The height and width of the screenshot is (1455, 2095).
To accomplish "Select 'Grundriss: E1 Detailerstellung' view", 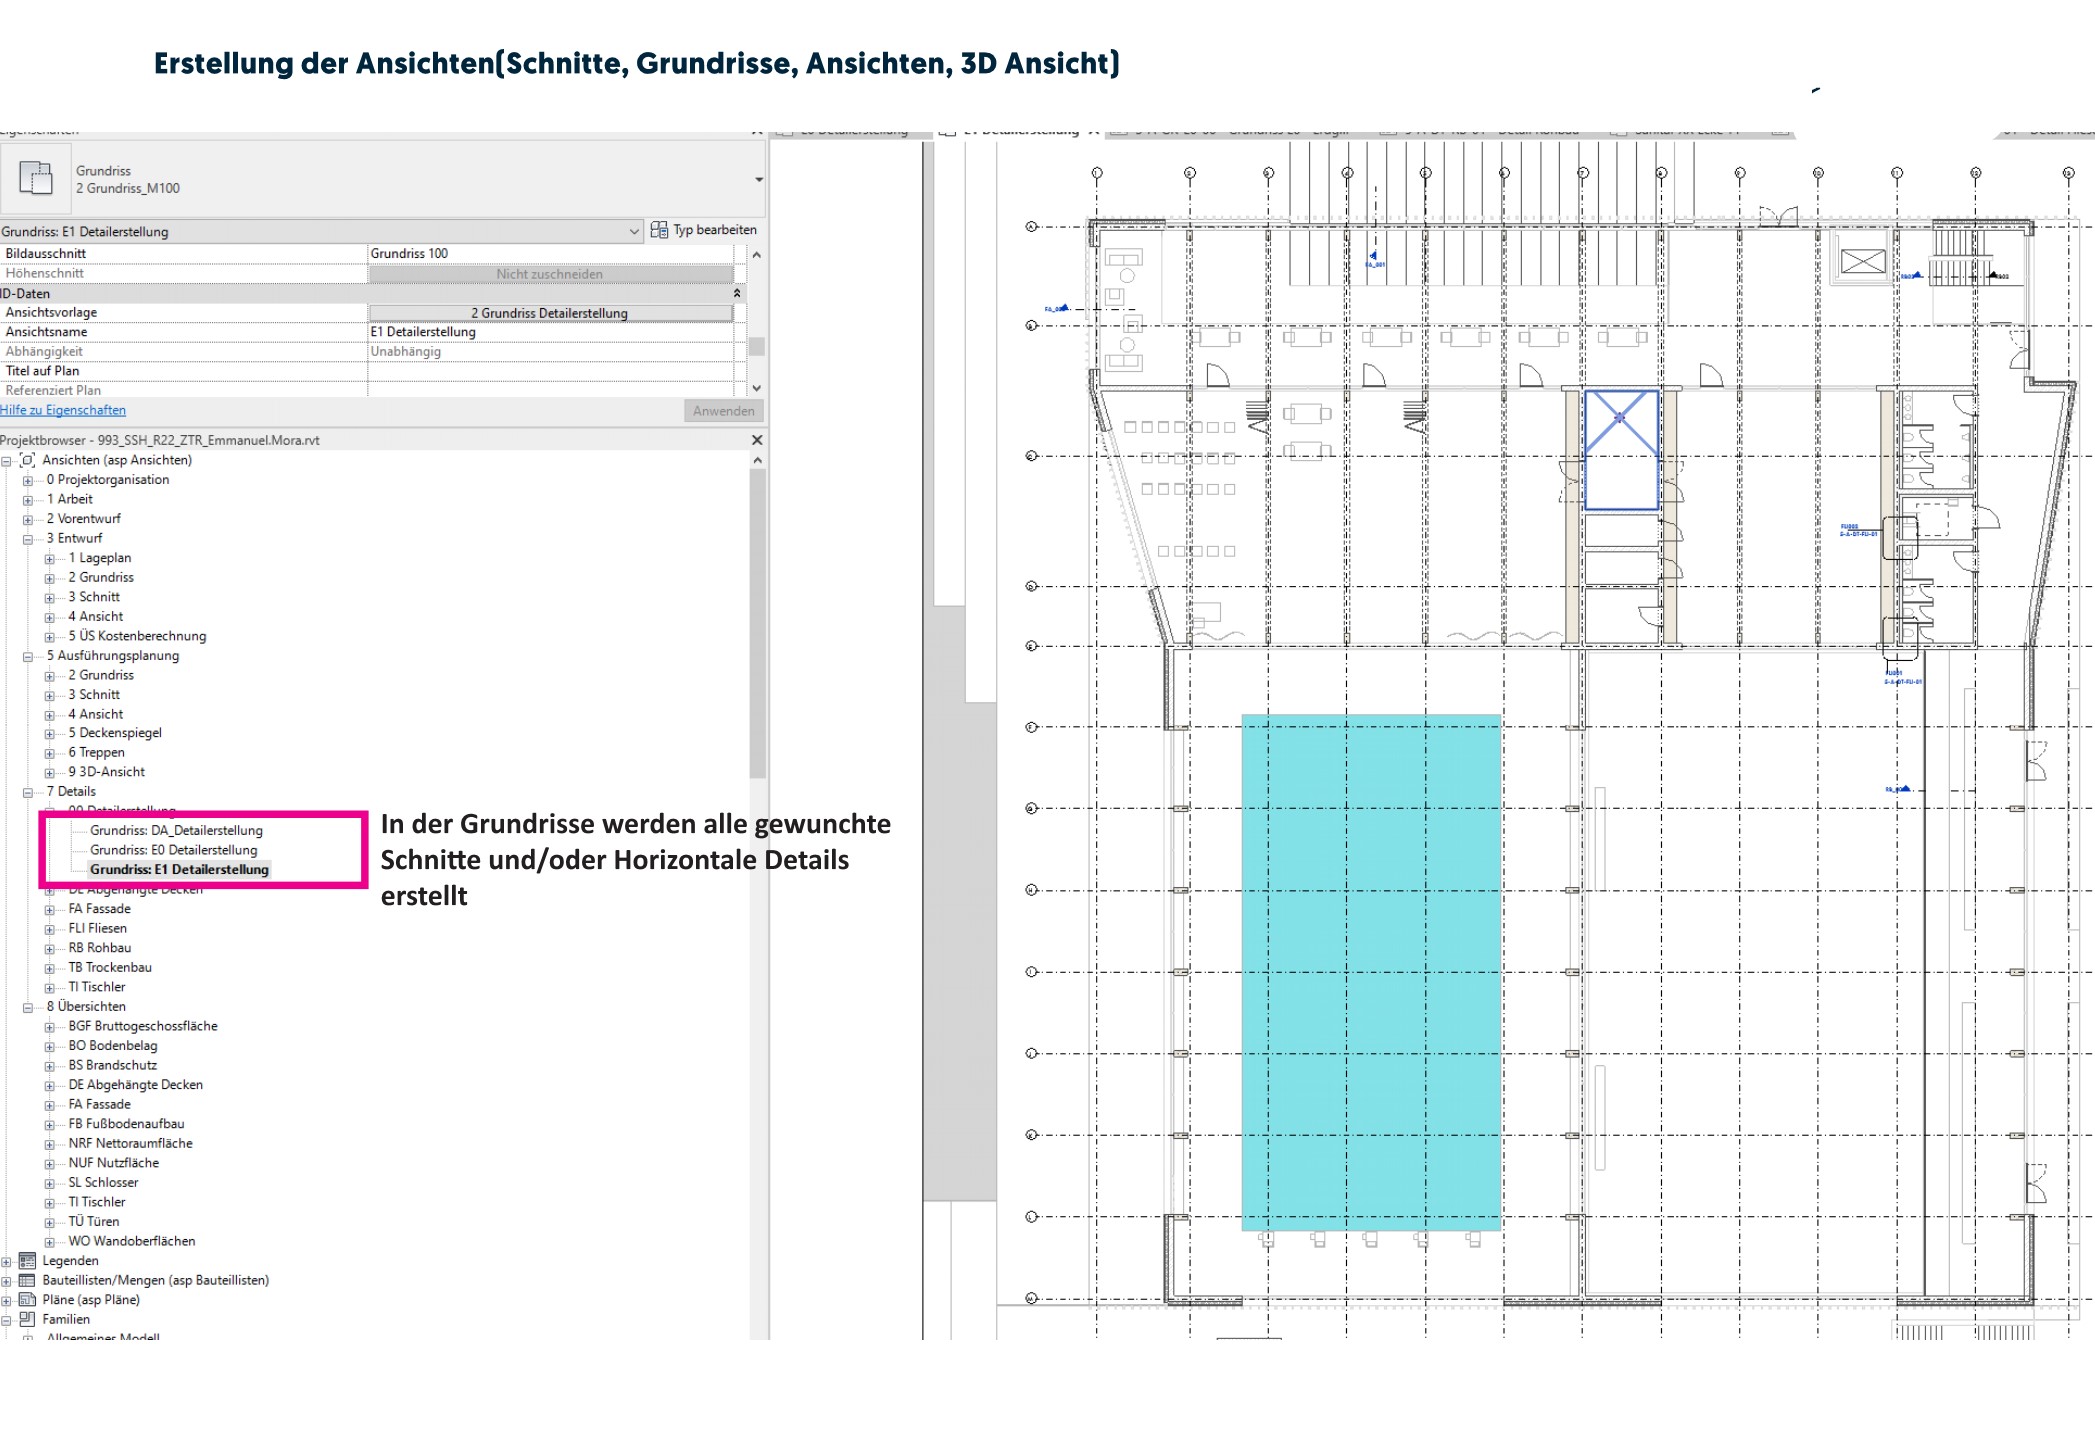I will (x=179, y=870).
